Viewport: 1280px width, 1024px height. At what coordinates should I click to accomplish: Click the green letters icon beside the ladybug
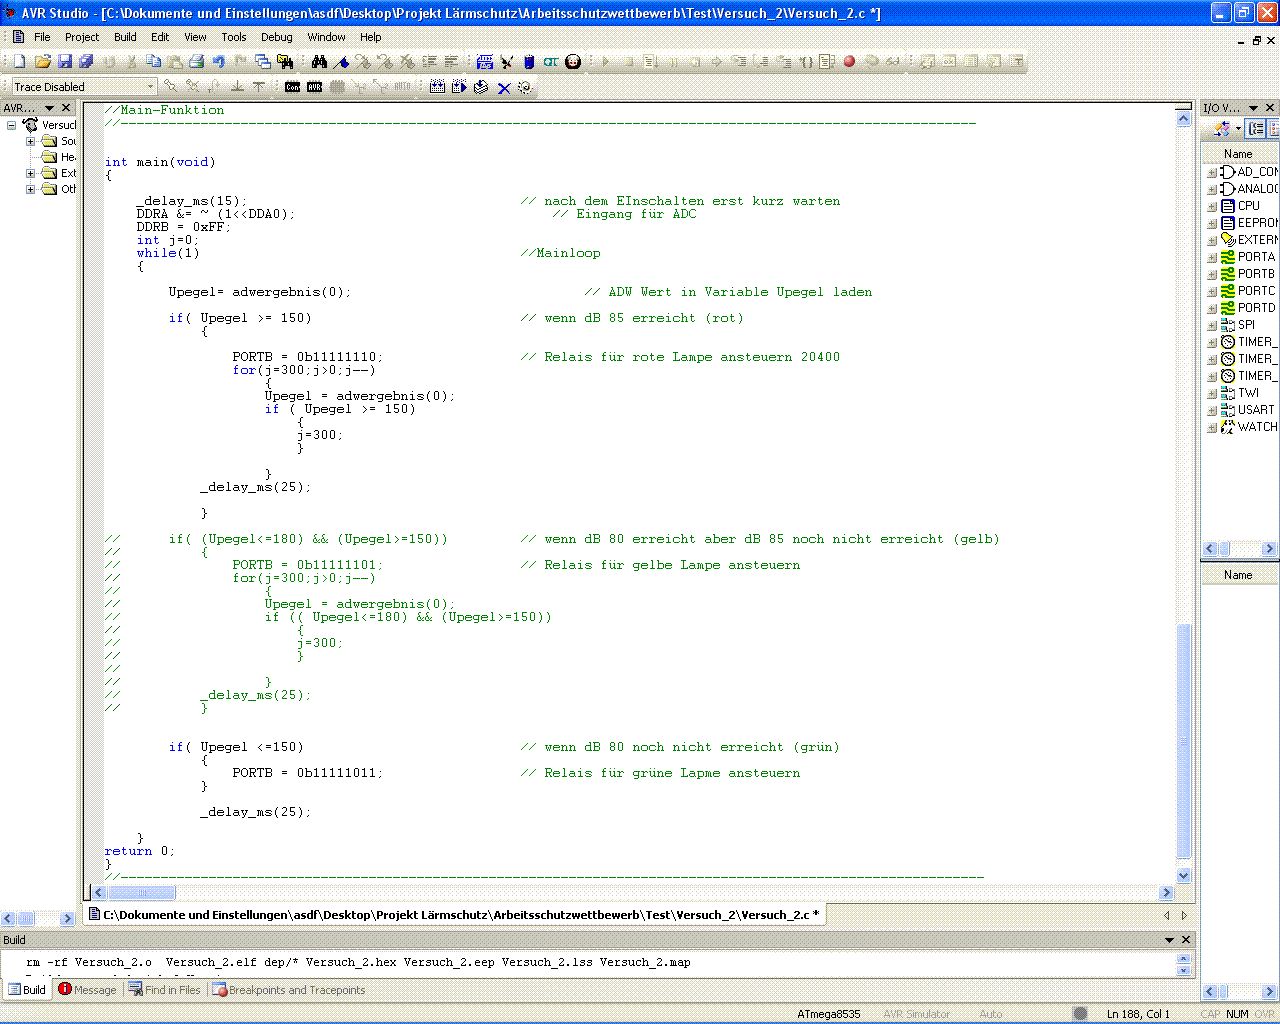coord(551,62)
